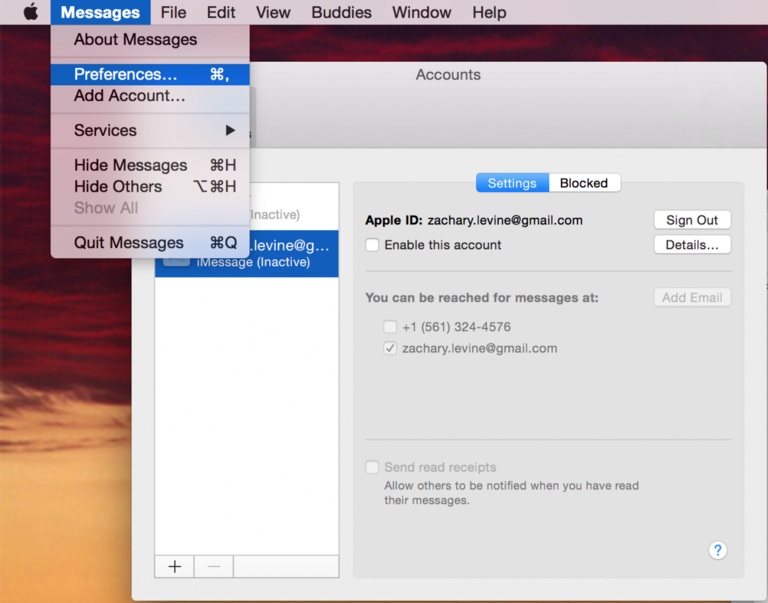Remove account with minus button
Image resolution: width=768 pixels, height=603 pixels.
click(x=214, y=566)
